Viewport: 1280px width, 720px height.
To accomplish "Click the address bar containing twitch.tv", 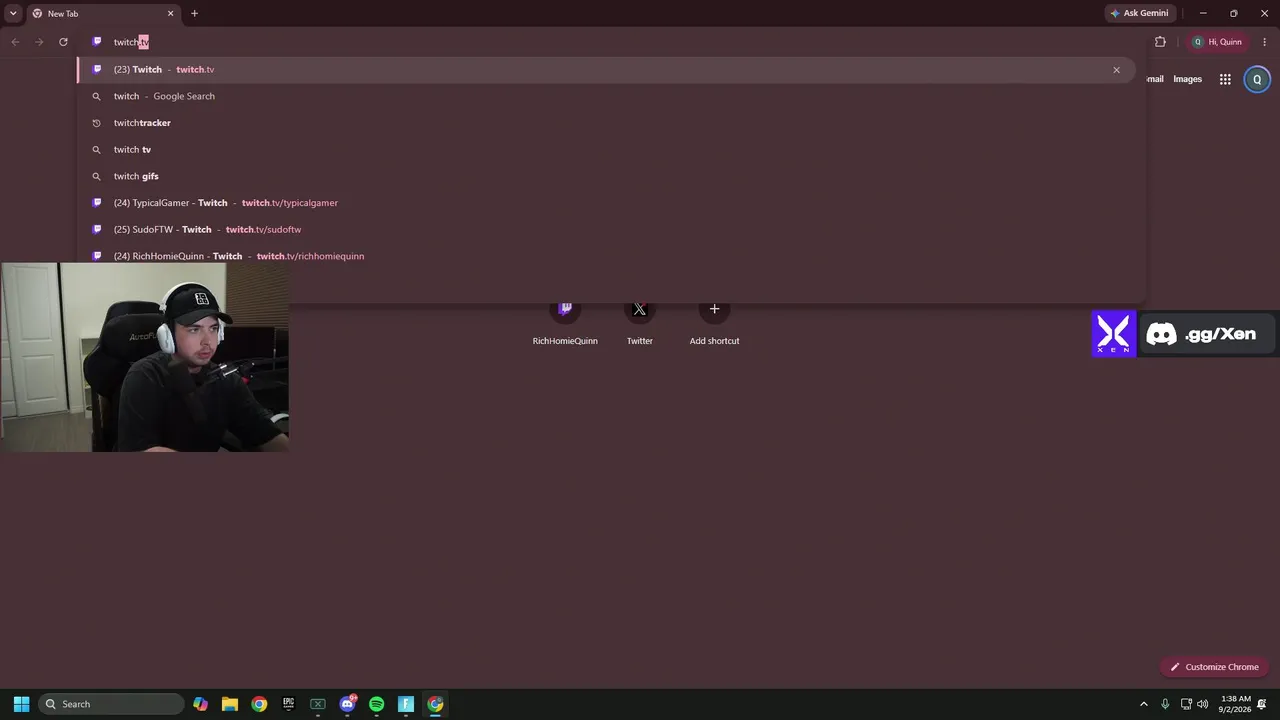I will [610, 42].
